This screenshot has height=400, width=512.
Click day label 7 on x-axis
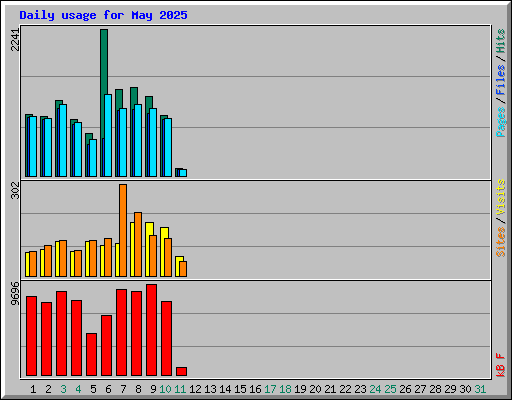click(123, 389)
